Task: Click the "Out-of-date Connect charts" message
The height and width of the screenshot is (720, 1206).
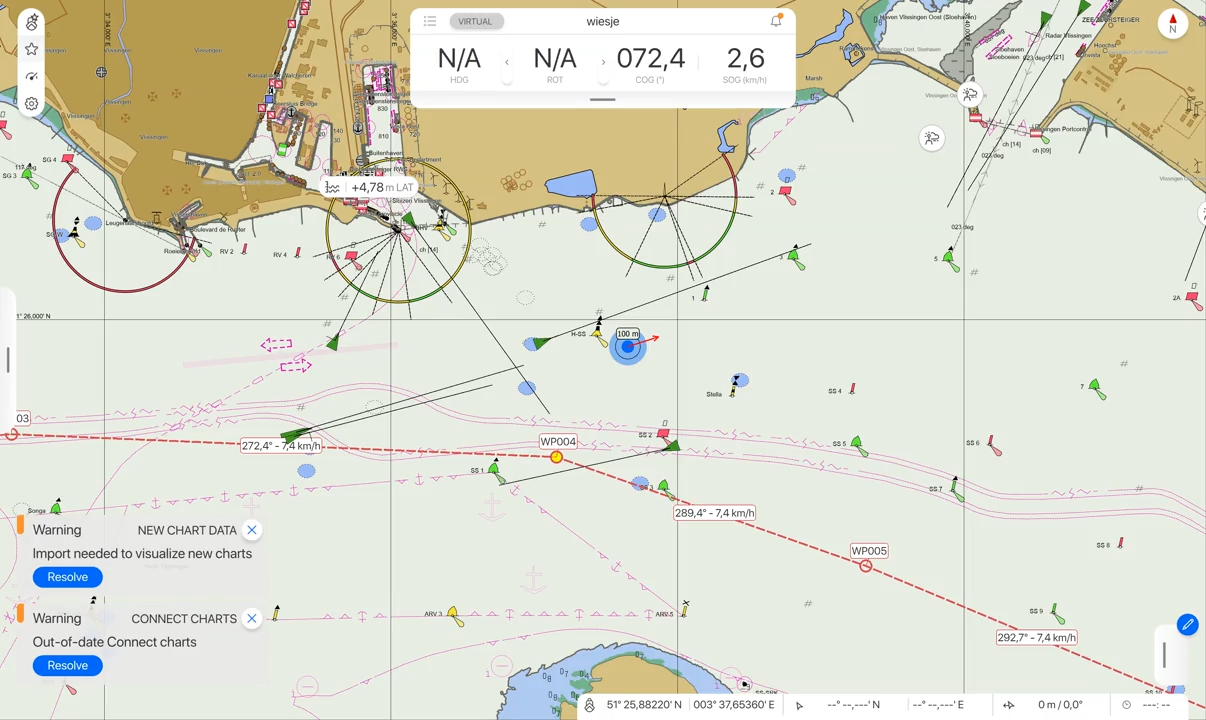Action: (x=115, y=642)
